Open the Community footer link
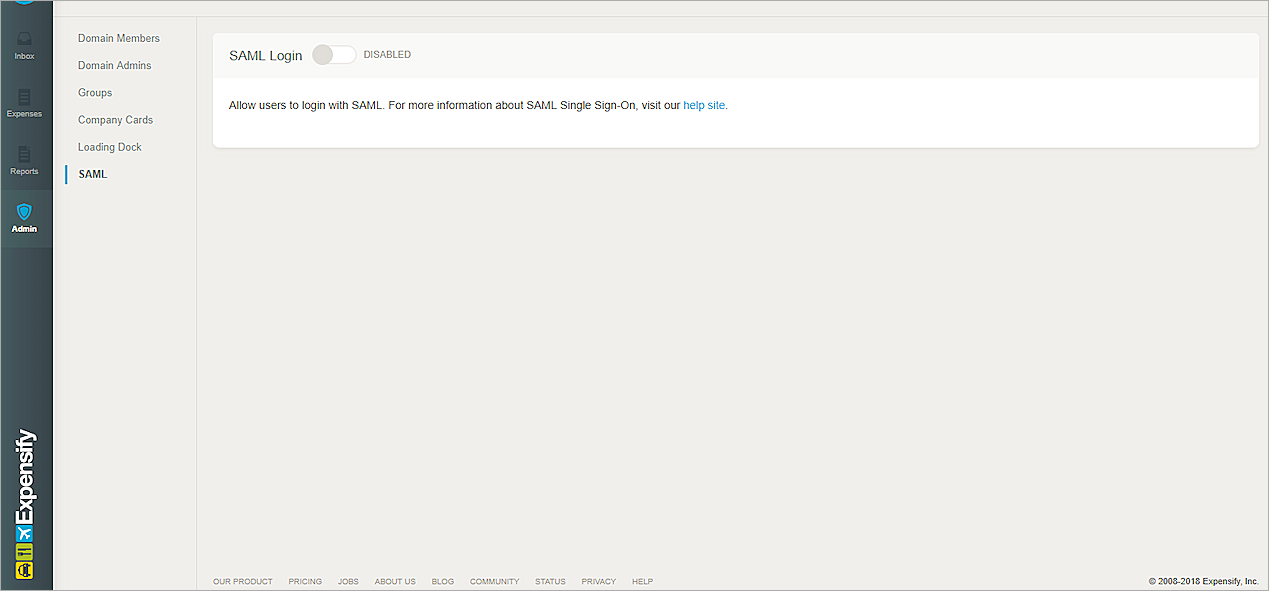The image size is (1269, 591). coord(494,581)
